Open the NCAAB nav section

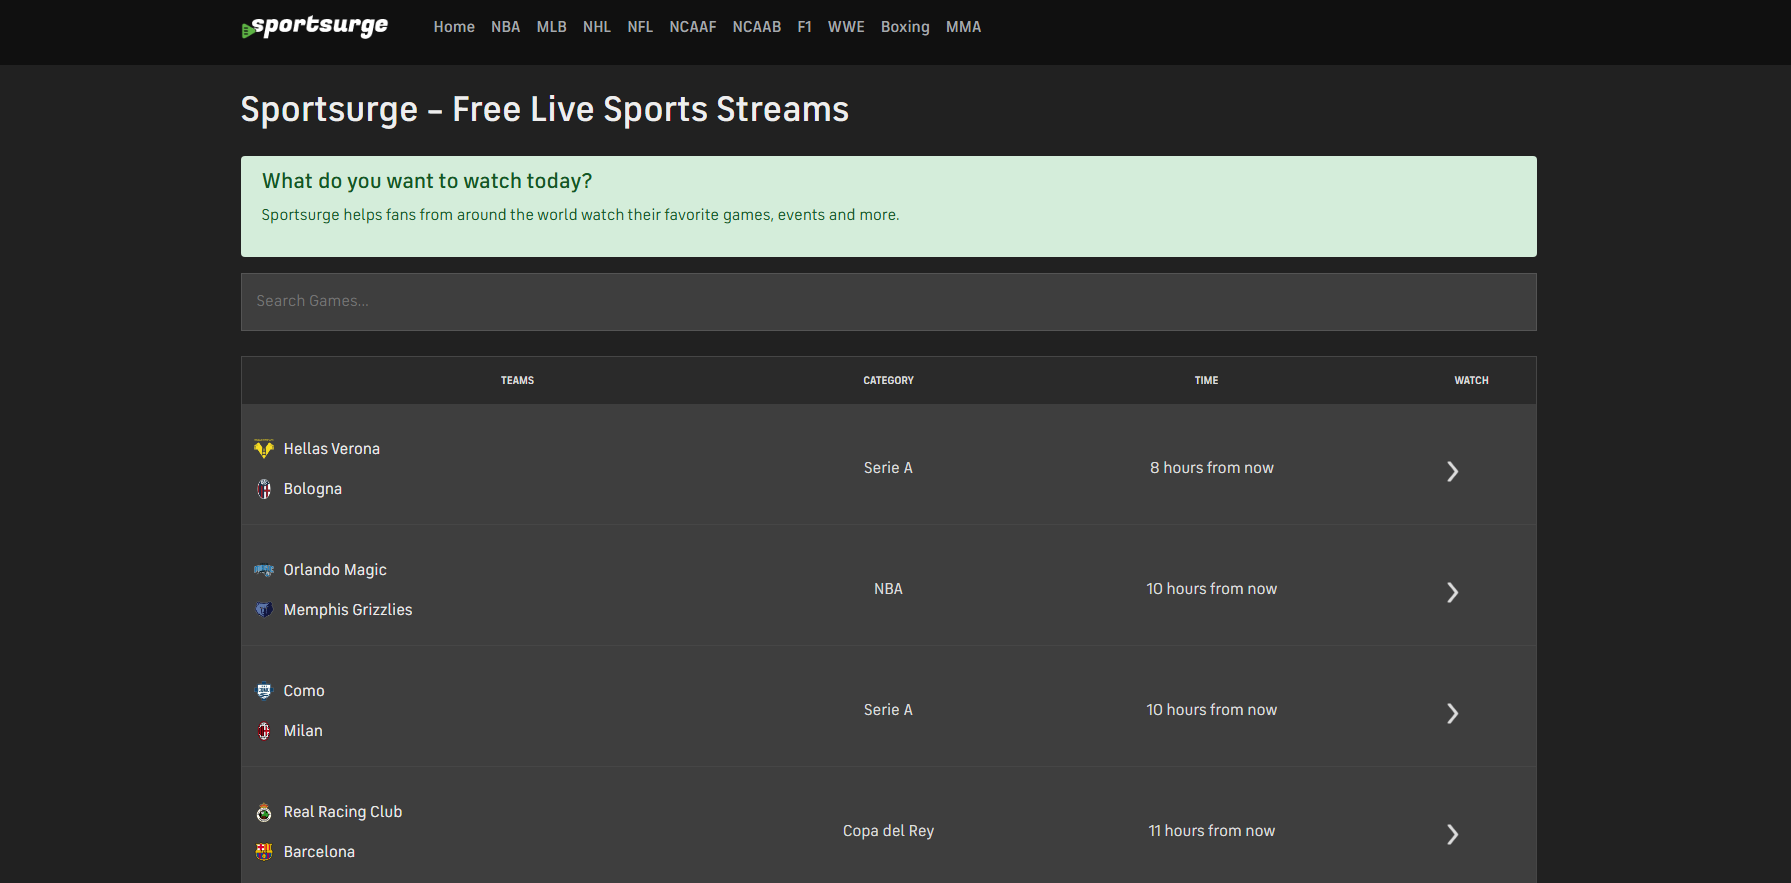click(x=757, y=27)
